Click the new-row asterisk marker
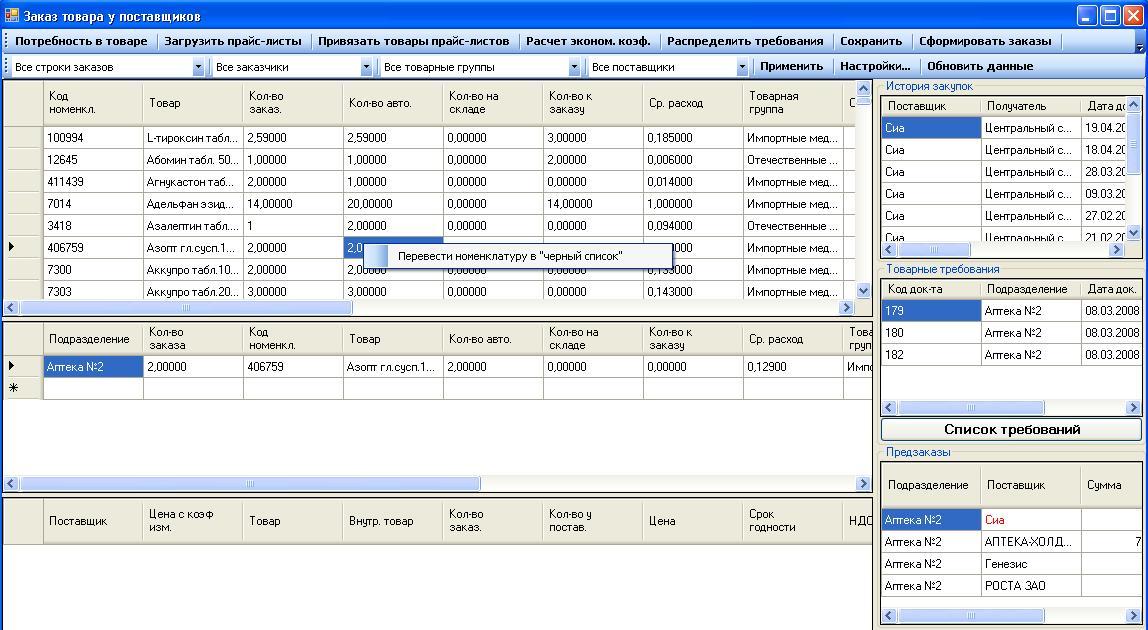Image resolution: width=1148 pixels, height=630 pixels. [x=14, y=388]
